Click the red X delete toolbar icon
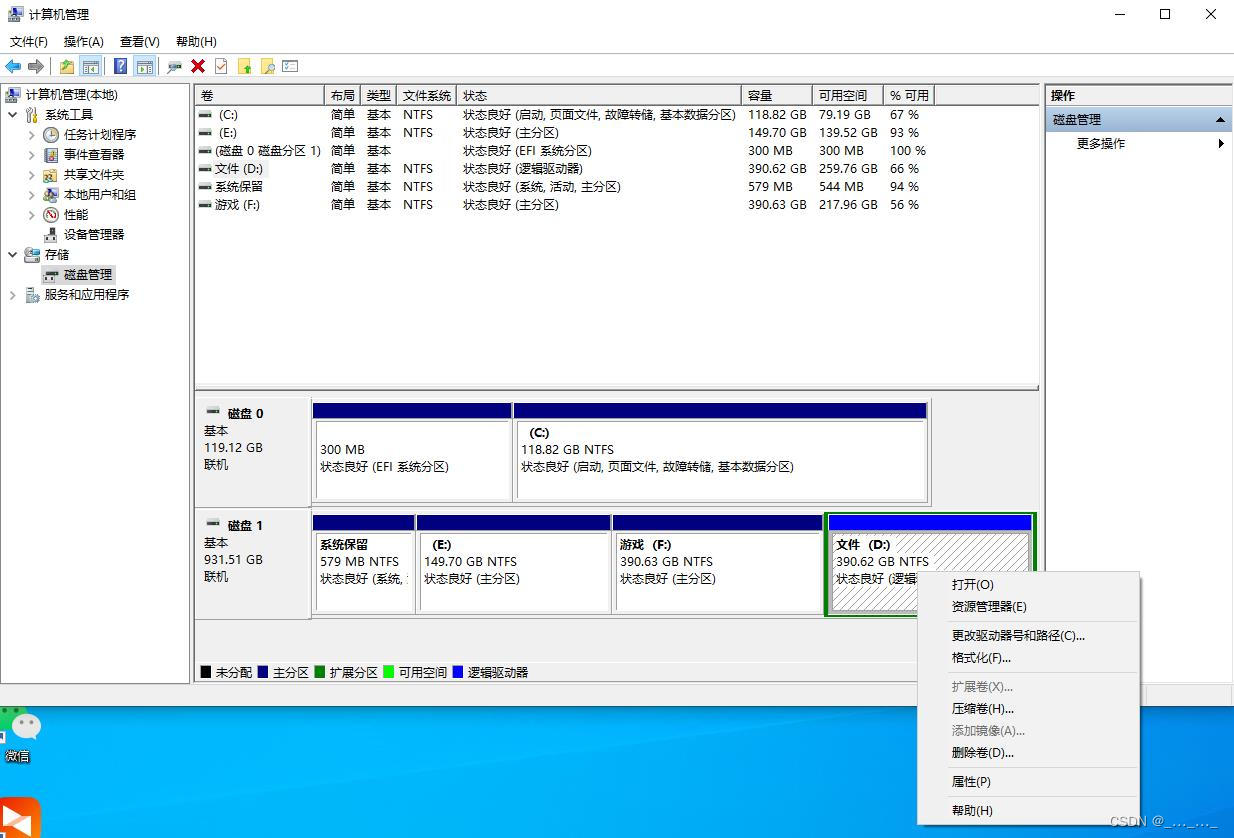Viewport: 1234px width, 838px height. tap(198, 66)
